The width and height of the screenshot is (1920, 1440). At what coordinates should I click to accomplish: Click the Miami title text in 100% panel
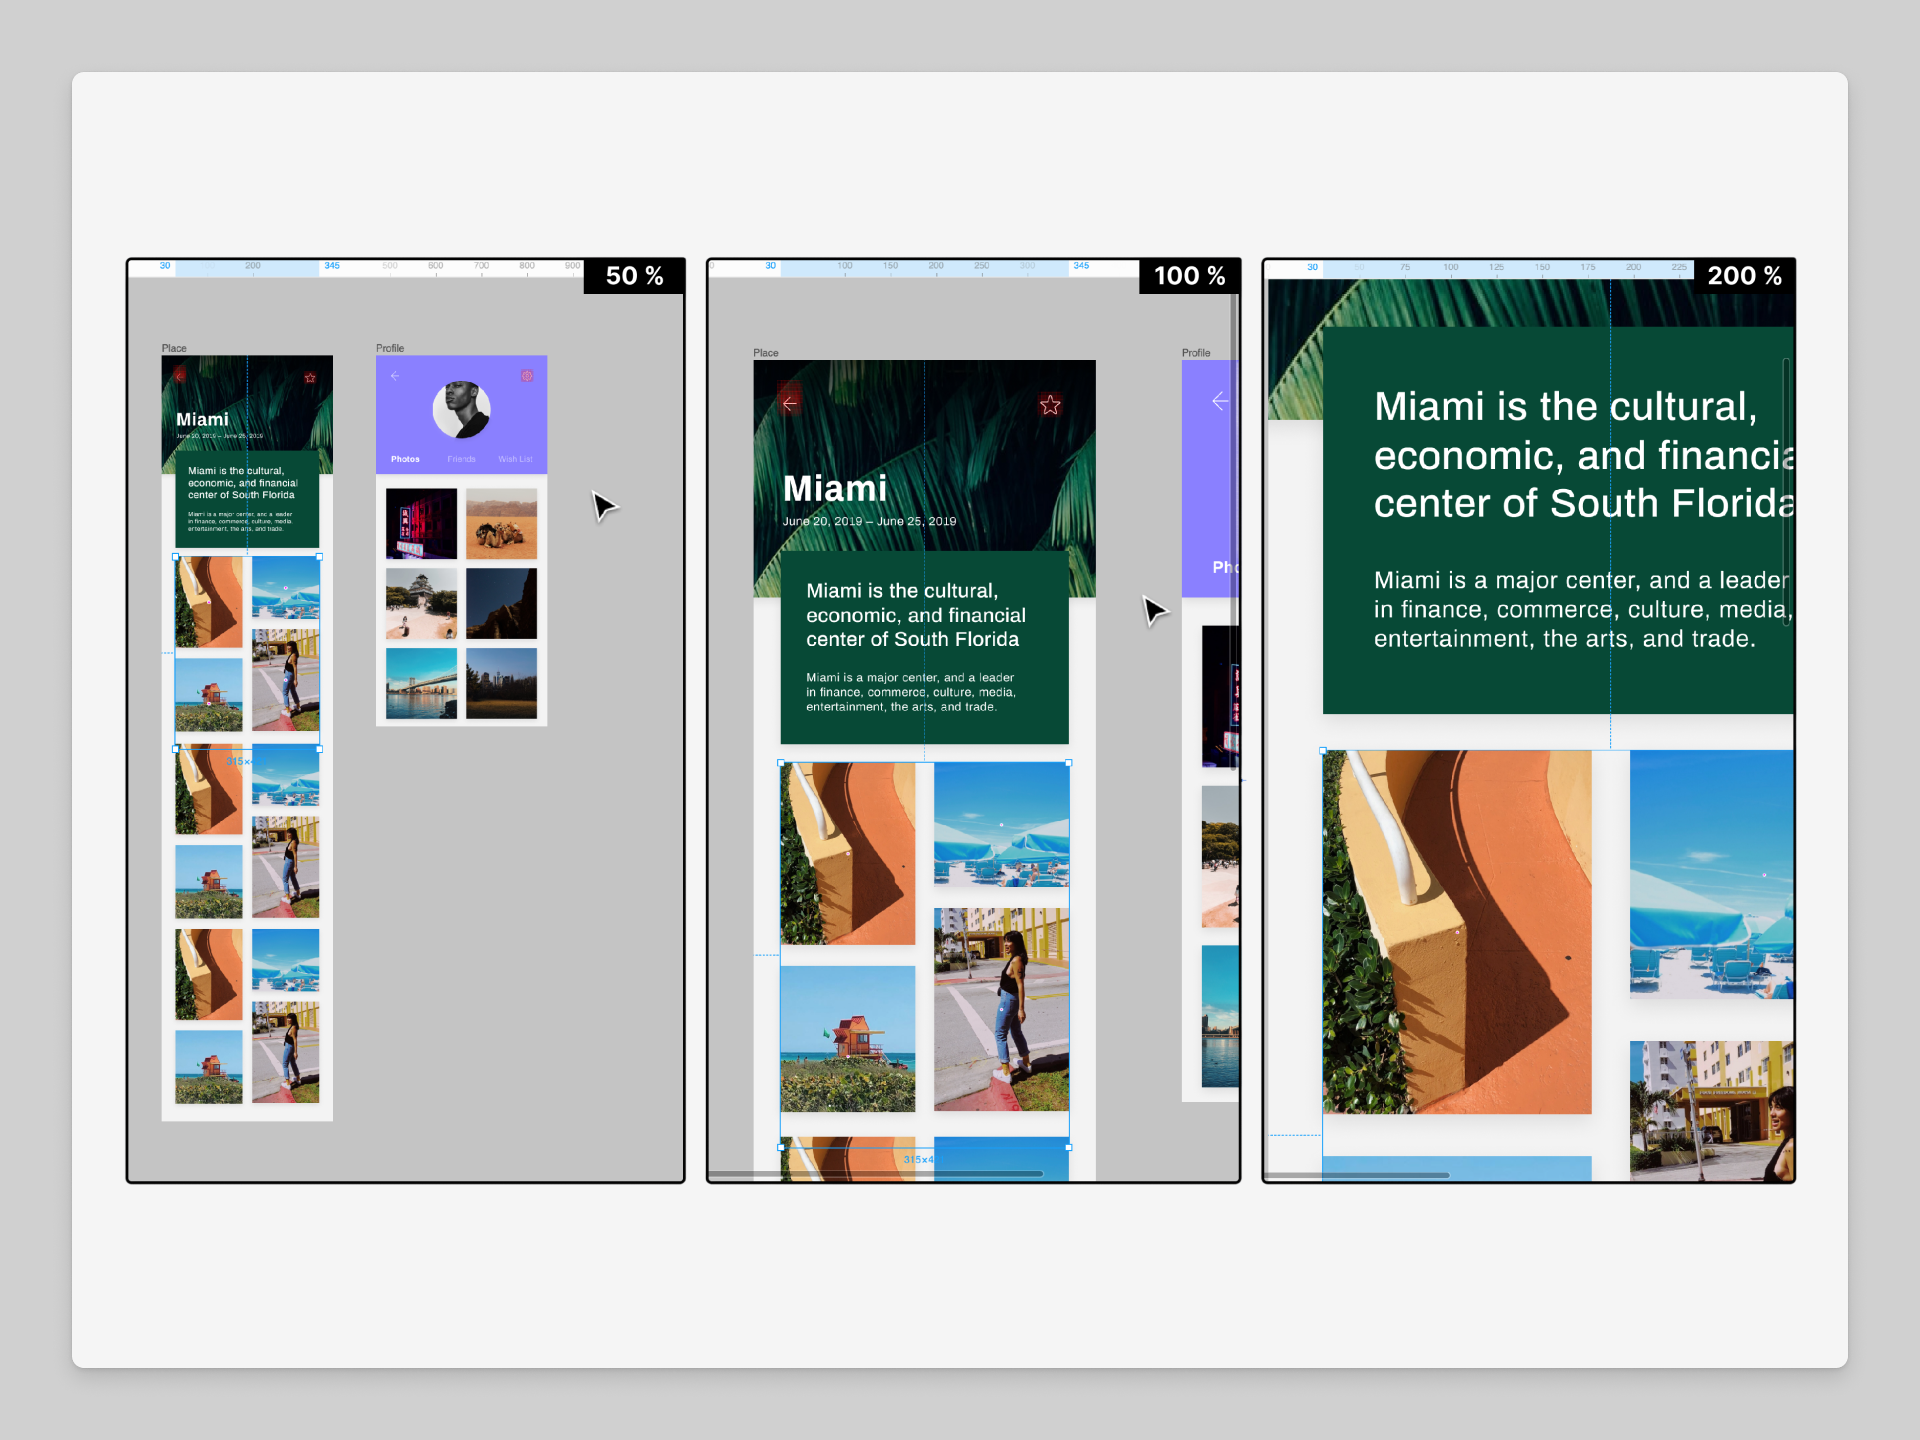[834, 489]
